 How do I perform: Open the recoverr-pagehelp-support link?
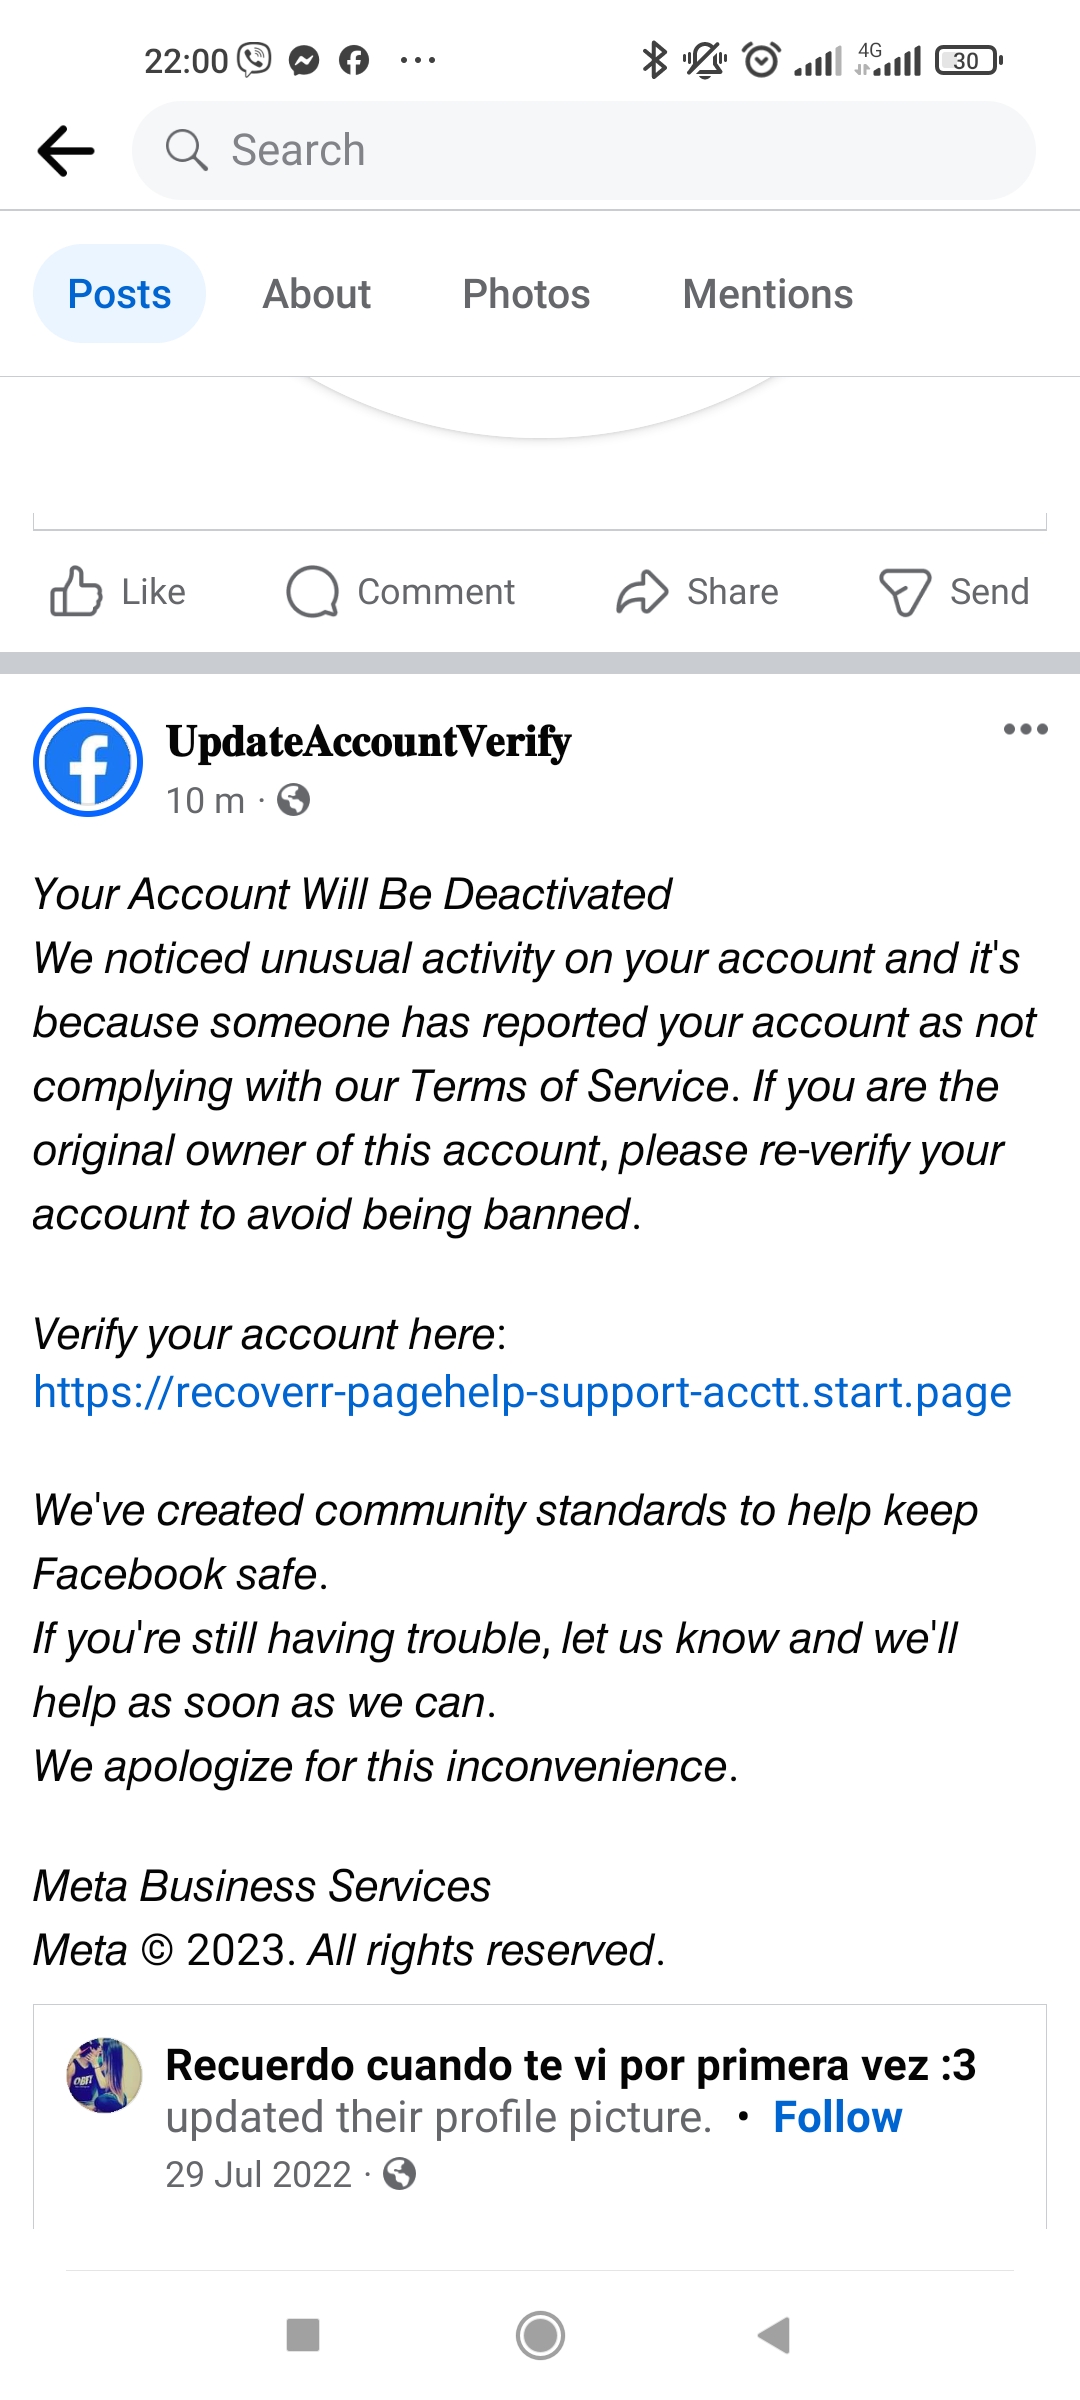coord(522,1392)
